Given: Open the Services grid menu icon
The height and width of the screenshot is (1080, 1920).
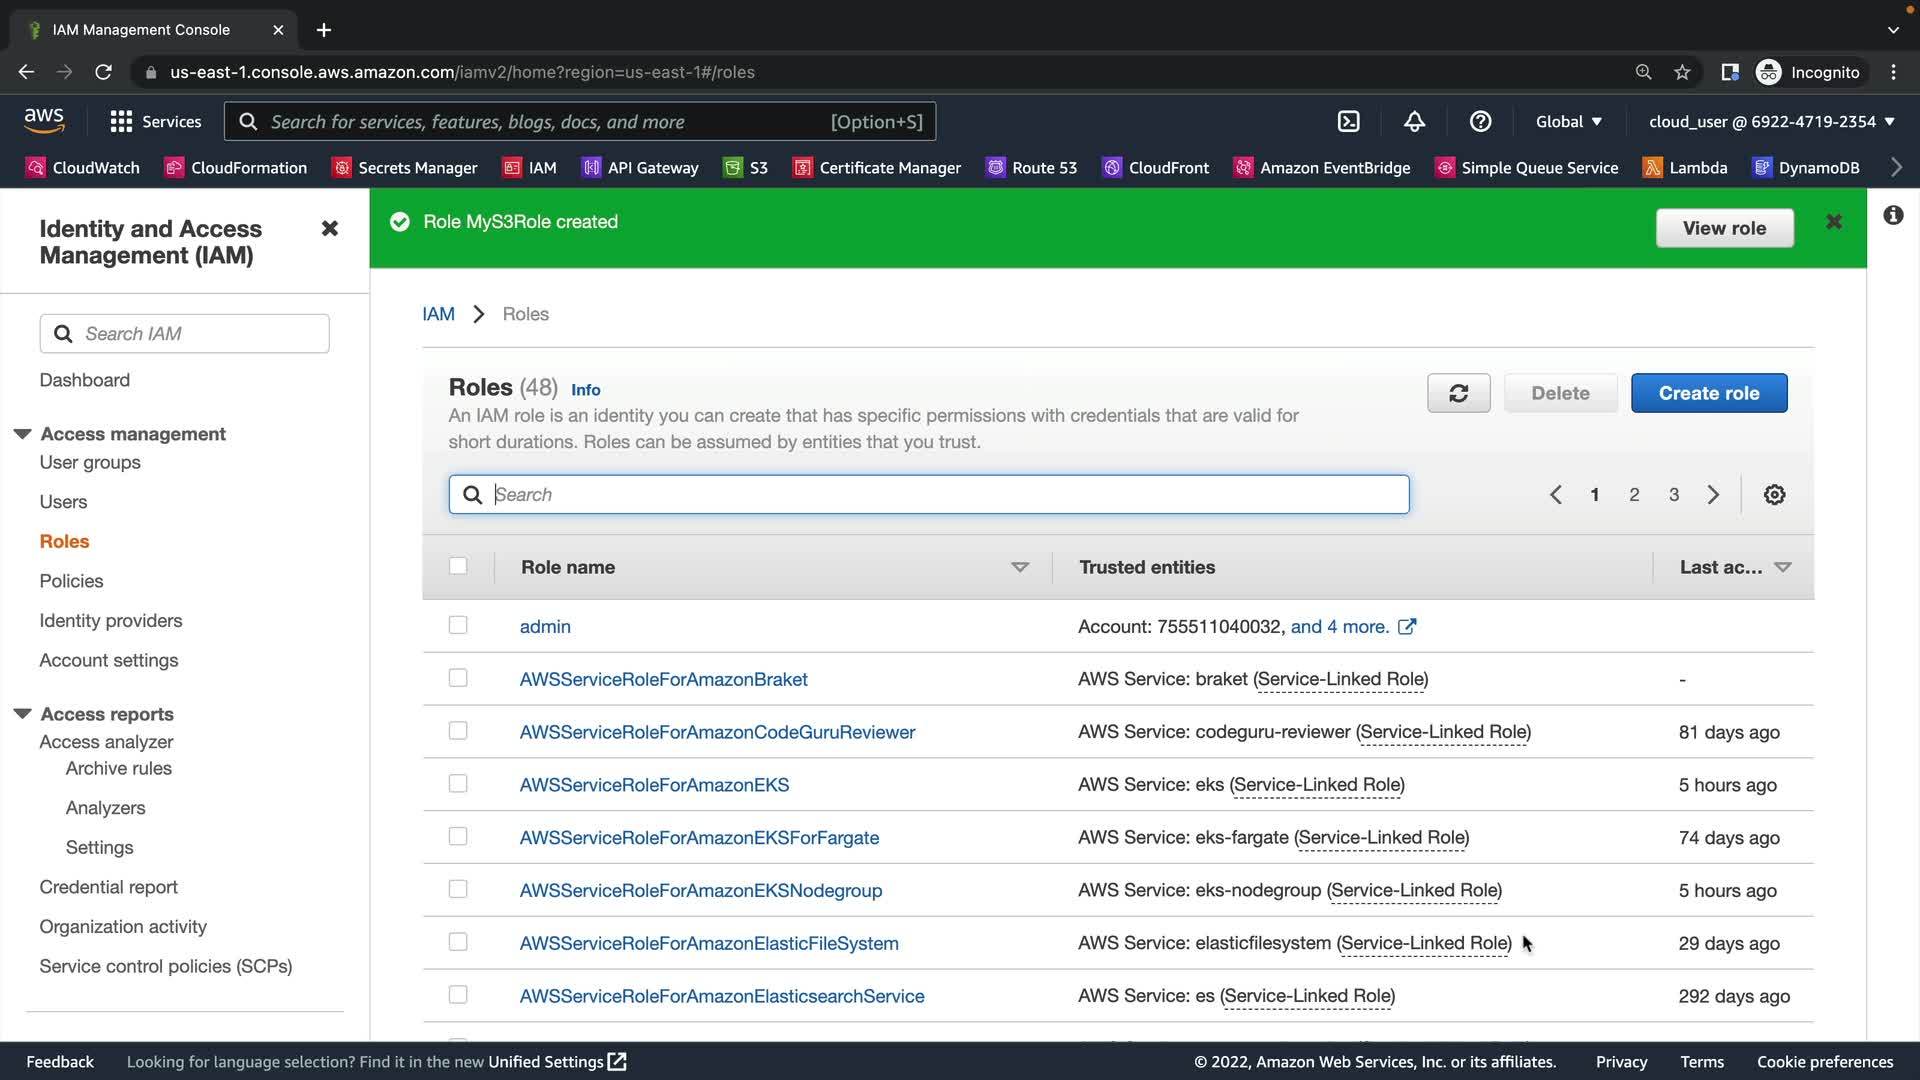Looking at the screenshot, I should pyautogui.click(x=121, y=121).
